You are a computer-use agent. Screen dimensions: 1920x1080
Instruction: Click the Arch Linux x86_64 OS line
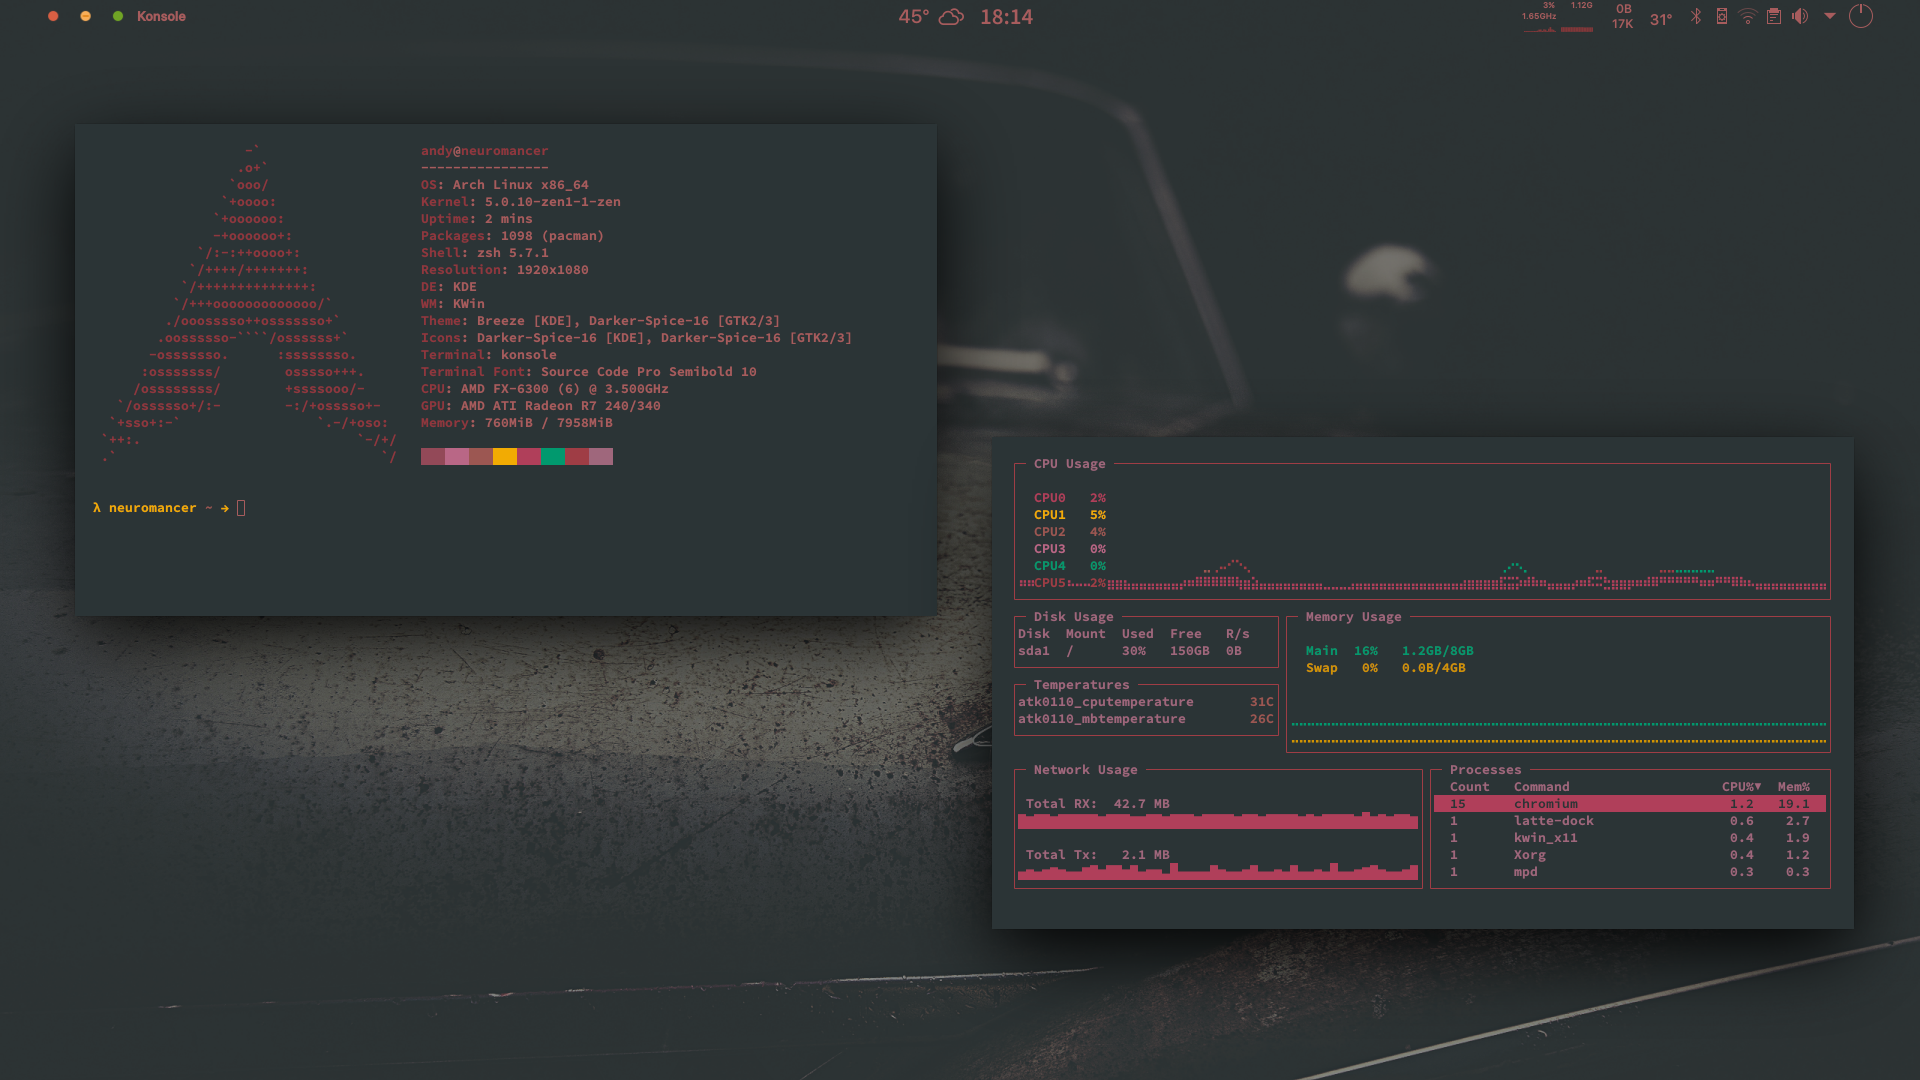click(505, 185)
